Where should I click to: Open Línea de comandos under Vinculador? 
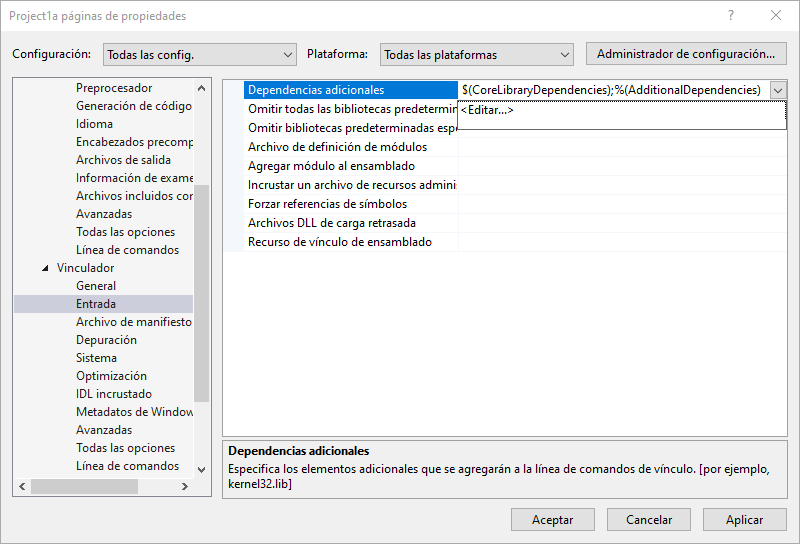pos(128,466)
